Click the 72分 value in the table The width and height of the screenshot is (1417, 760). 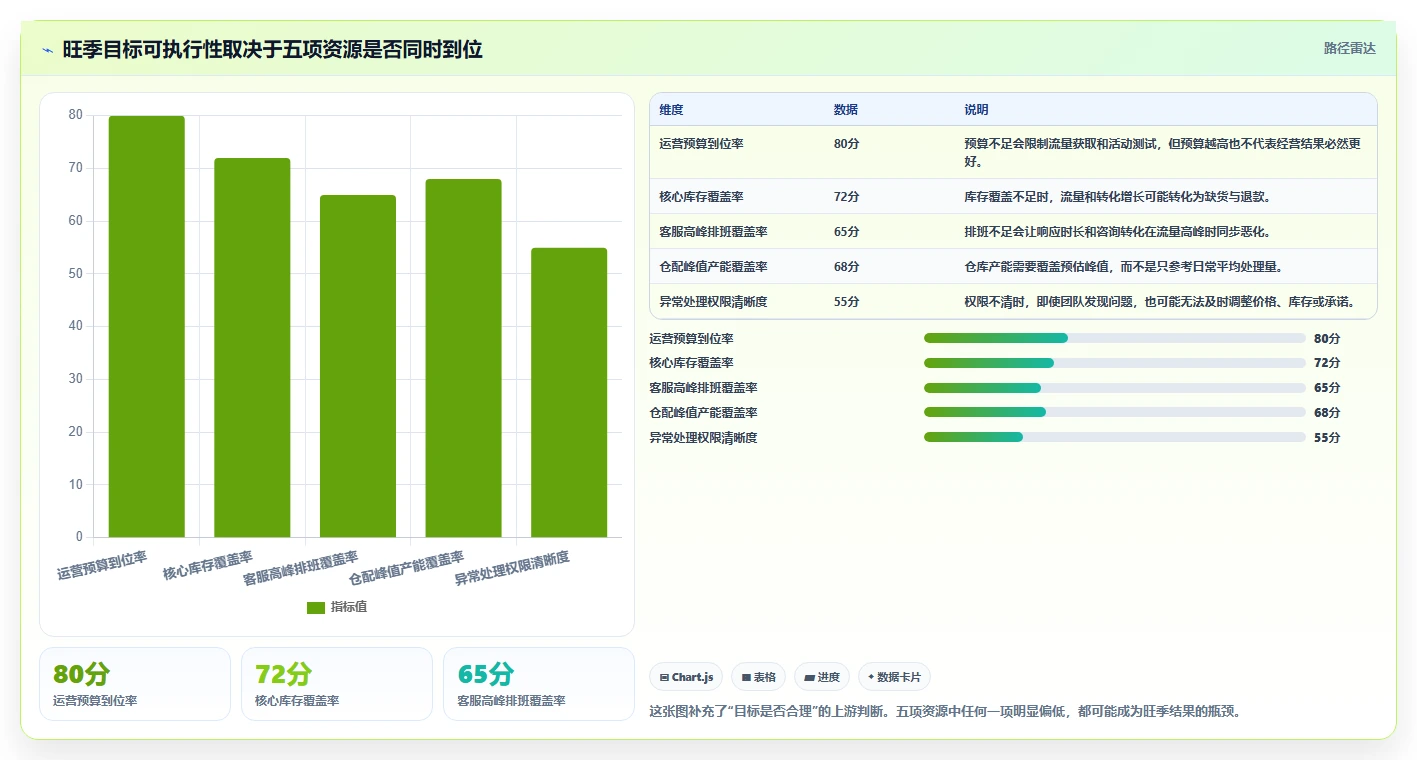pos(846,197)
